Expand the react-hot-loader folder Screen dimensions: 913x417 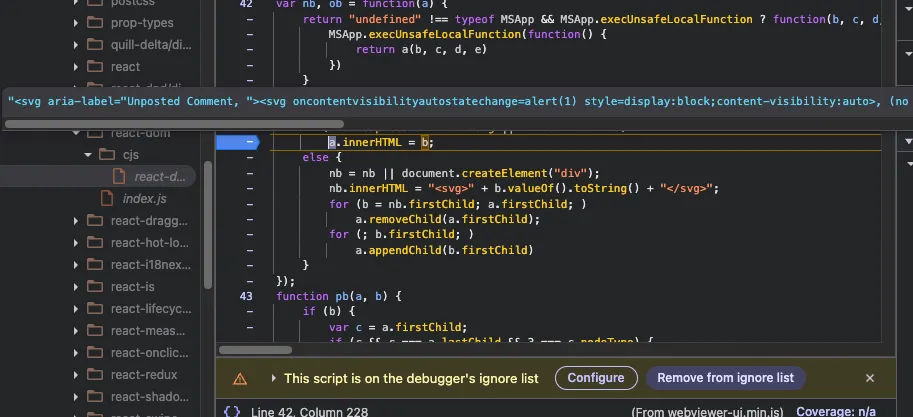[75, 242]
